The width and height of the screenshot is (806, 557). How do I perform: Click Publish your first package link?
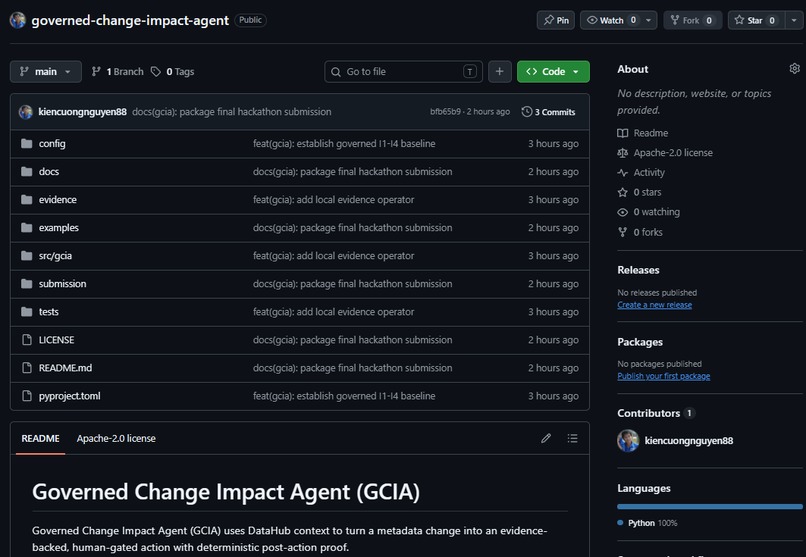(664, 376)
